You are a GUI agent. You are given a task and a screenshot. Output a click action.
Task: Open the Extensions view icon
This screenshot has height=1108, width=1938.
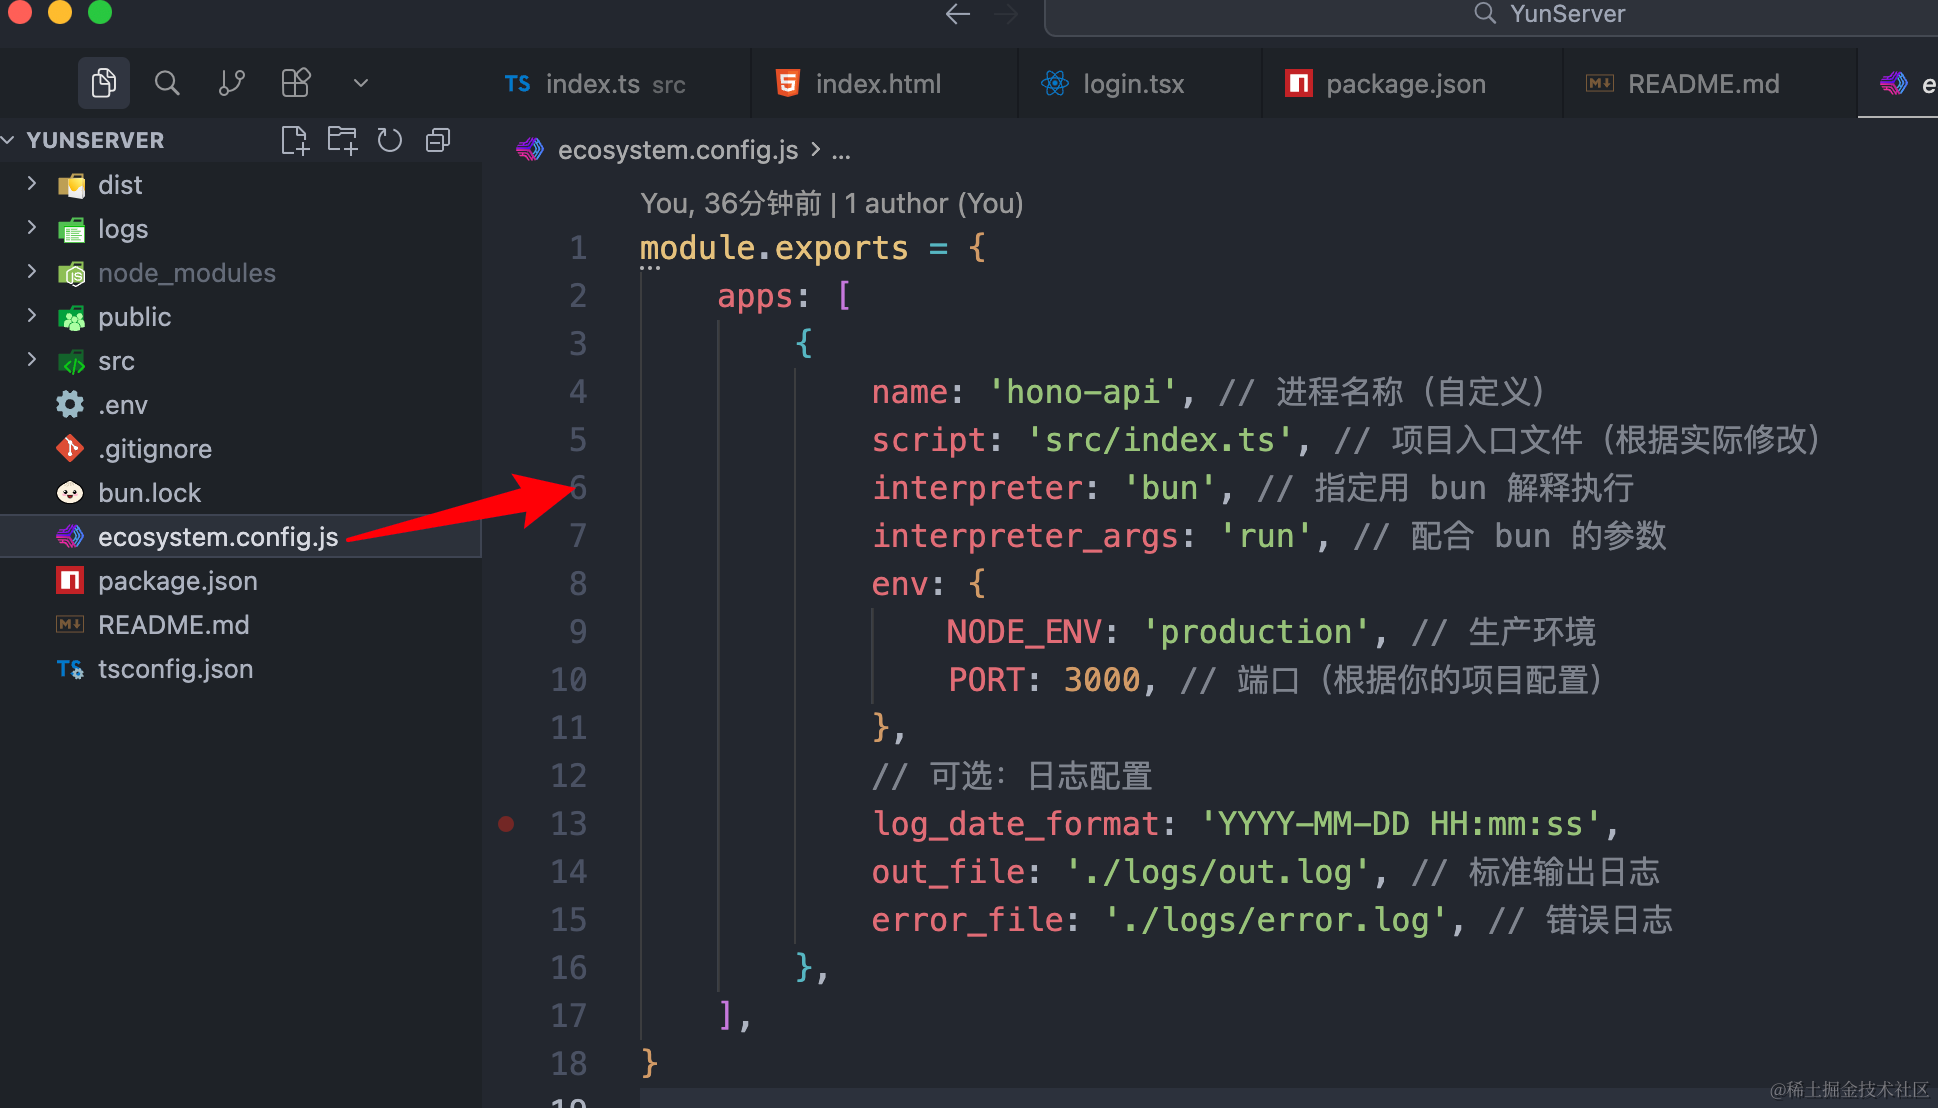[x=295, y=83]
